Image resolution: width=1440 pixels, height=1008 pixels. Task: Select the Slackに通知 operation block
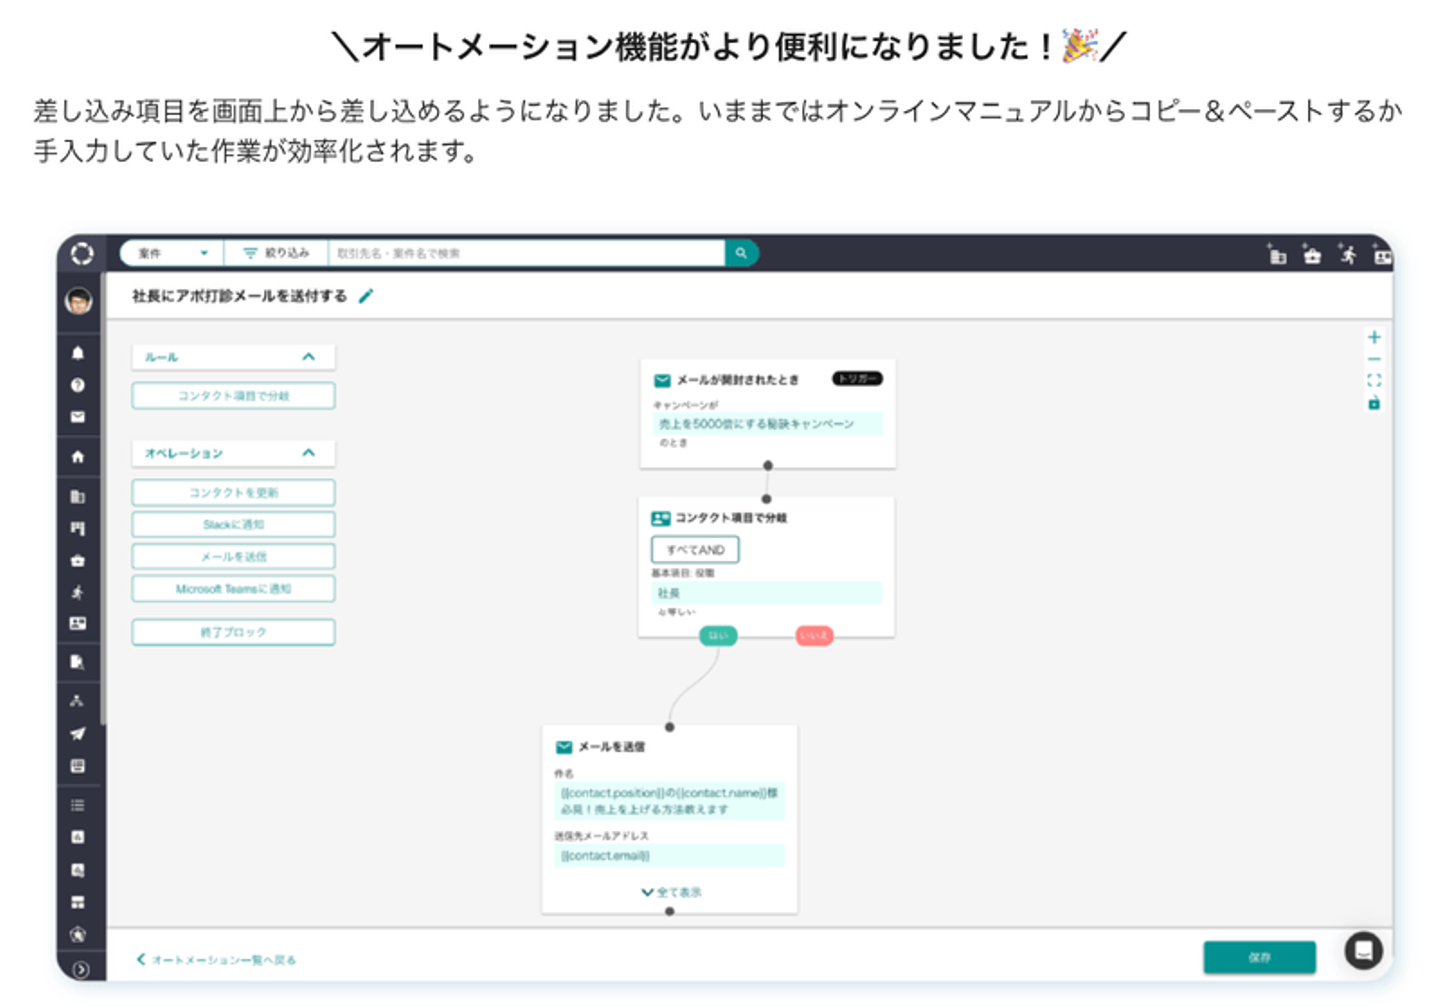click(x=233, y=524)
